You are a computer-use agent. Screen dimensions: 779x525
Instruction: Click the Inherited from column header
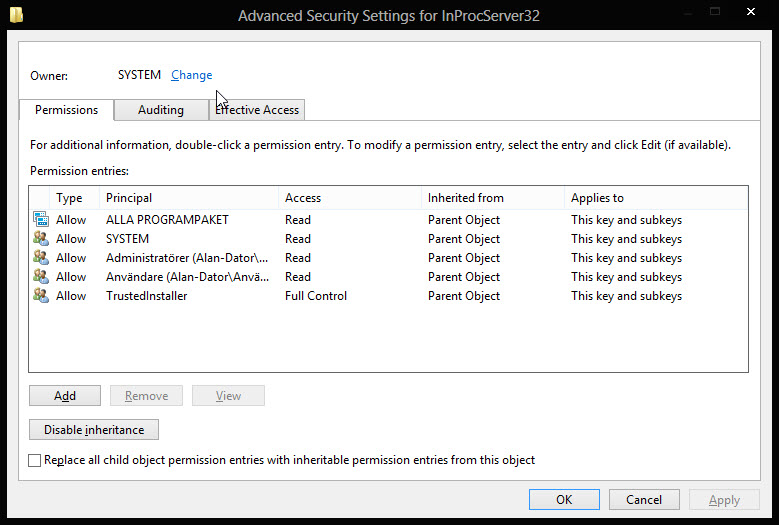click(x=493, y=198)
